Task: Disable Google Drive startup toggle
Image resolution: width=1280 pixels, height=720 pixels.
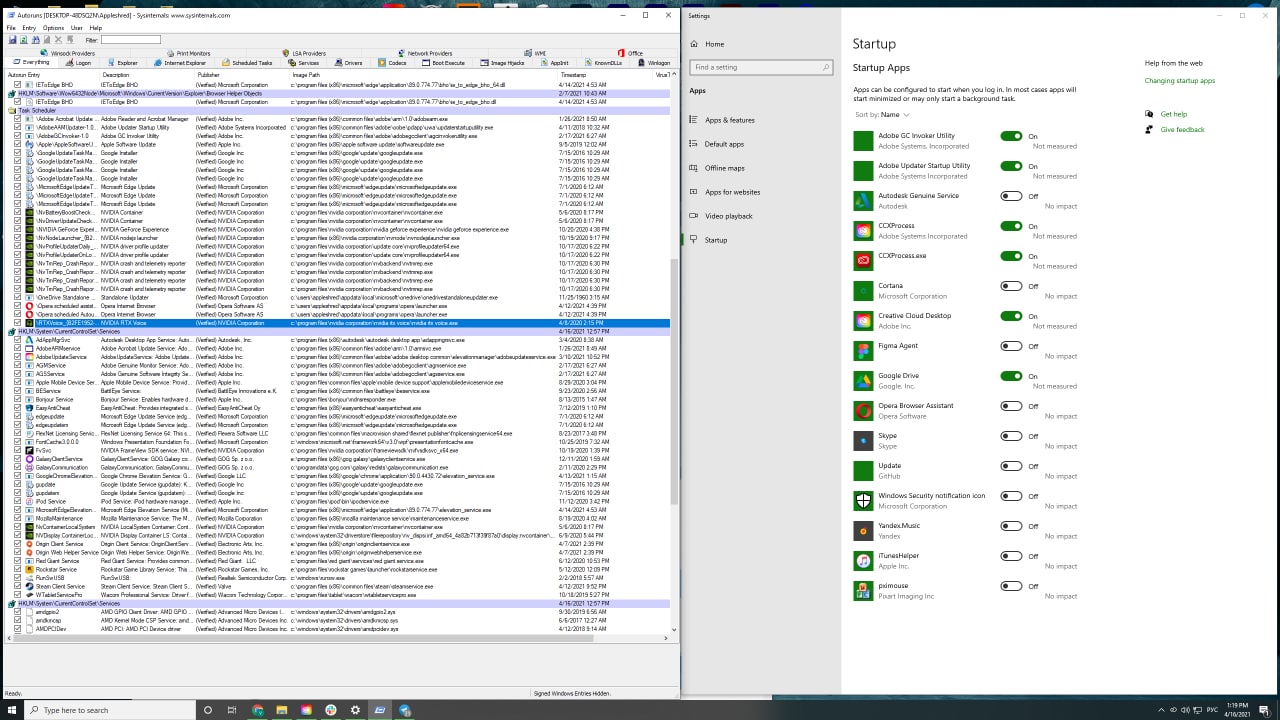Action: (x=1011, y=376)
